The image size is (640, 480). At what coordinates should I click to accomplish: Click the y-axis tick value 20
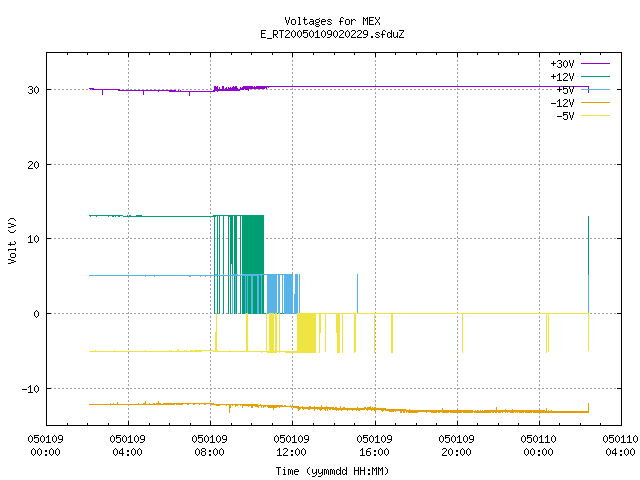(33, 165)
